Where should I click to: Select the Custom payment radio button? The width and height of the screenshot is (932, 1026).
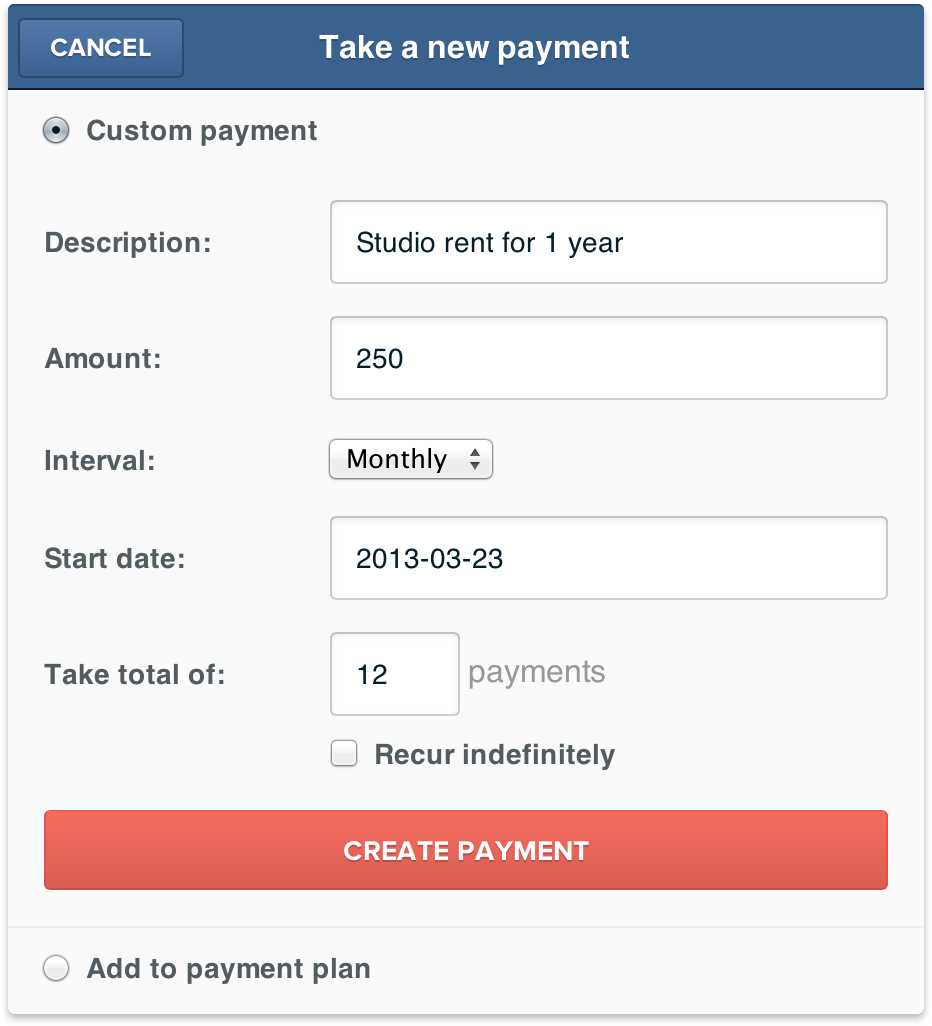[57, 130]
